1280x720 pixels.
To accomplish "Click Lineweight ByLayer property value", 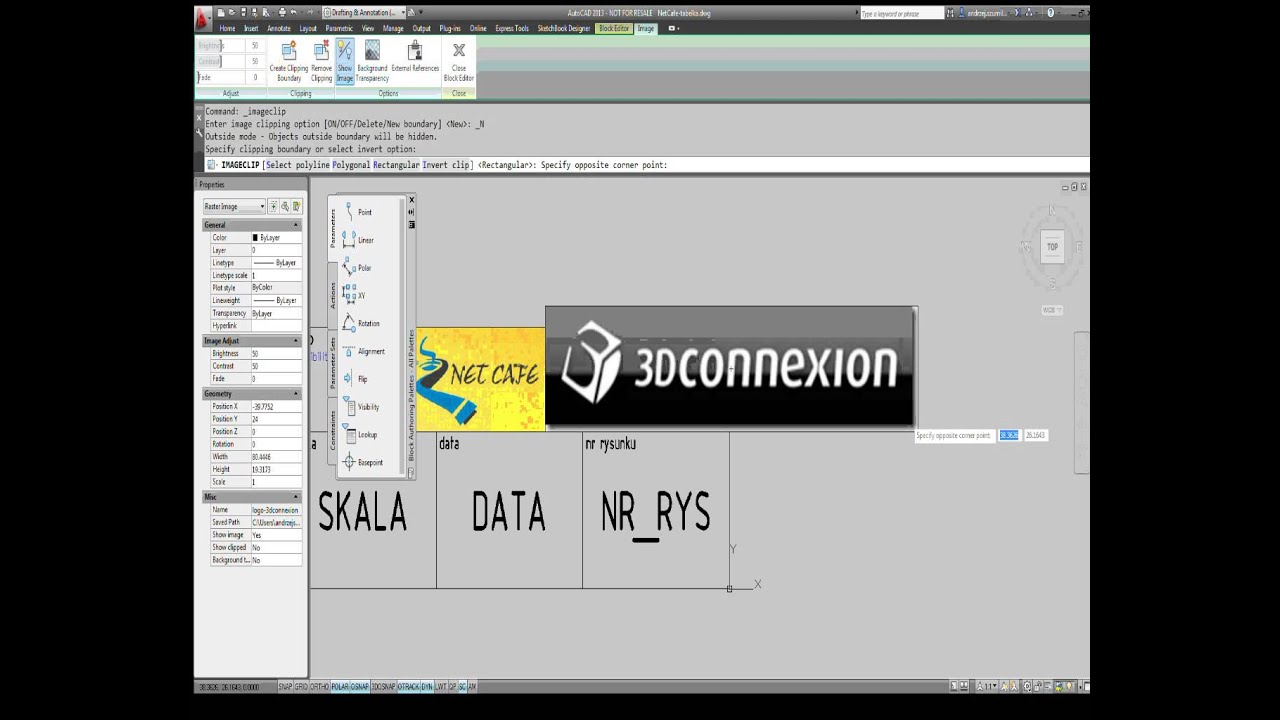I will pos(276,300).
